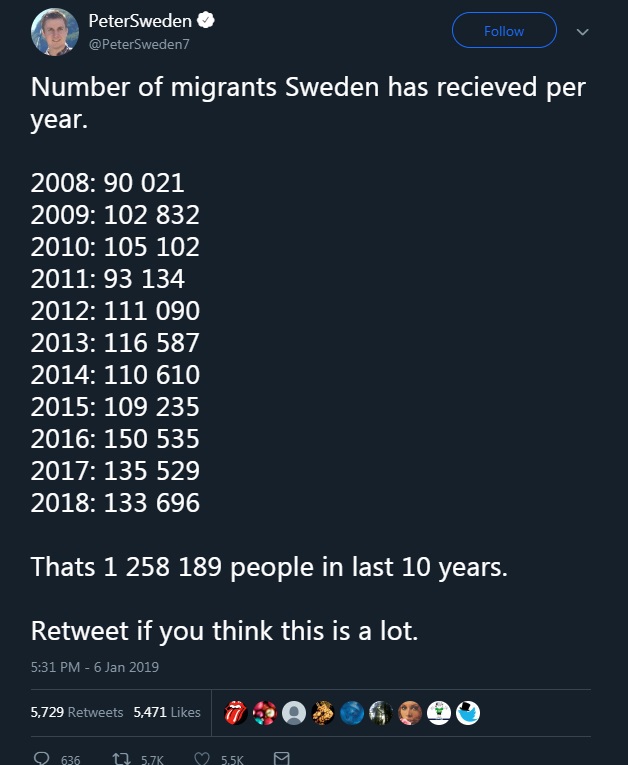Click the Rolling Stones tongue avatar
Image resolution: width=628 pixels, height=765 pixels.
[237, 713]
